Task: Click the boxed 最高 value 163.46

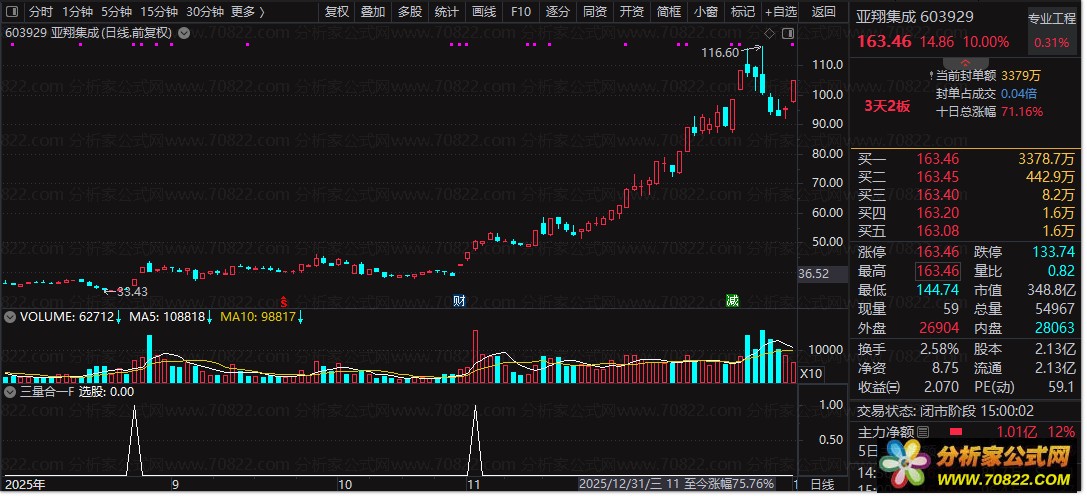Action: coord(938,271)
